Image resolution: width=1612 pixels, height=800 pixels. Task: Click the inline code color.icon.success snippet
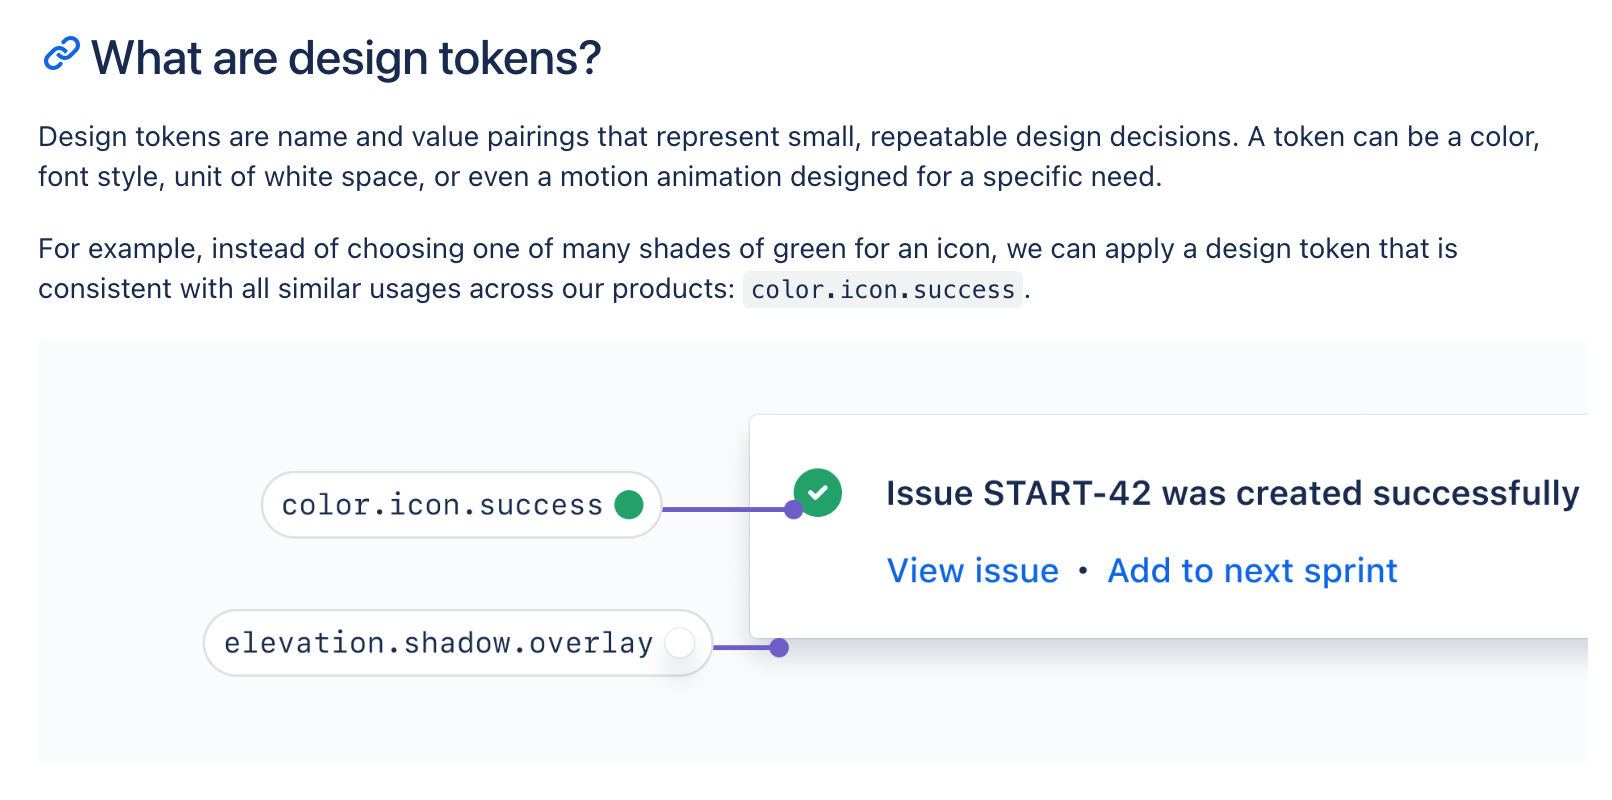(882, 290)
